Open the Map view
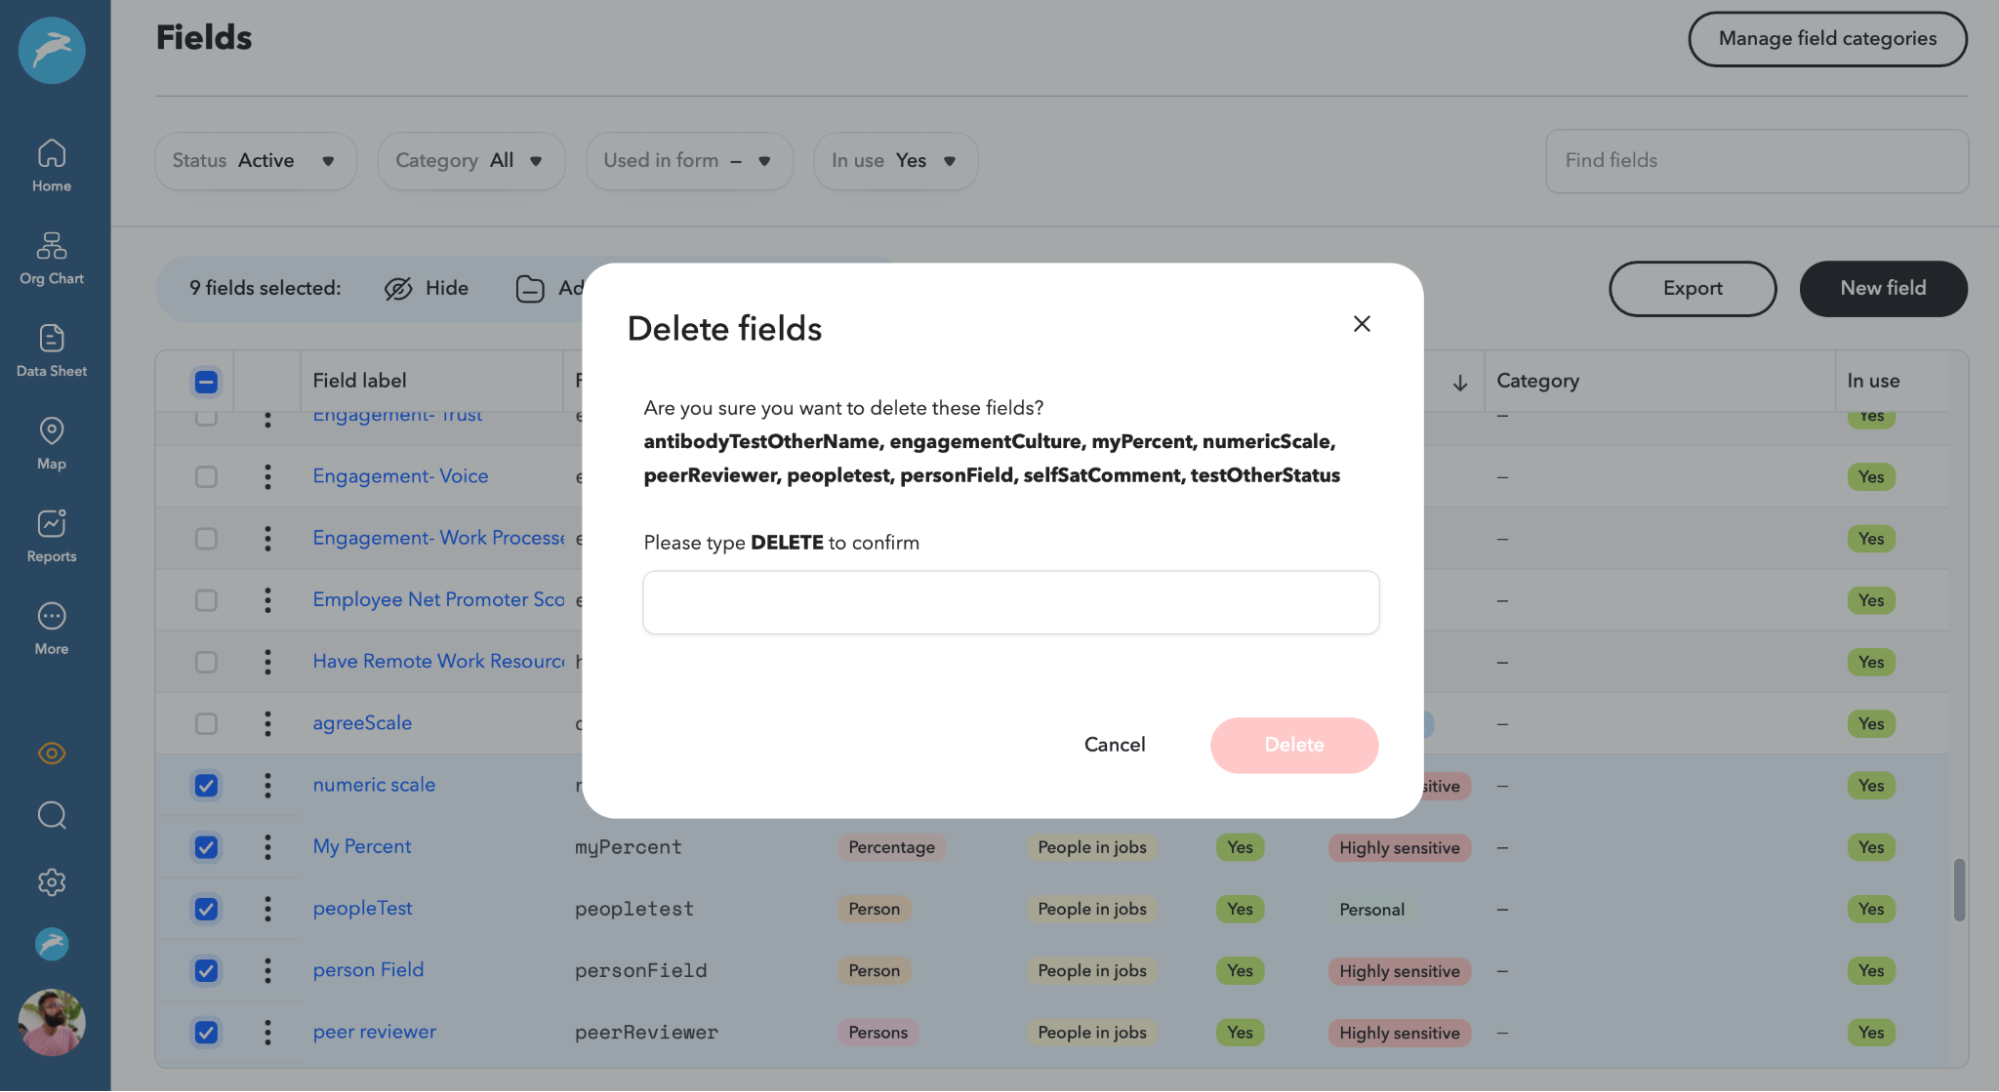This screenshot has height=1092, width=1999. coord(50,440)
